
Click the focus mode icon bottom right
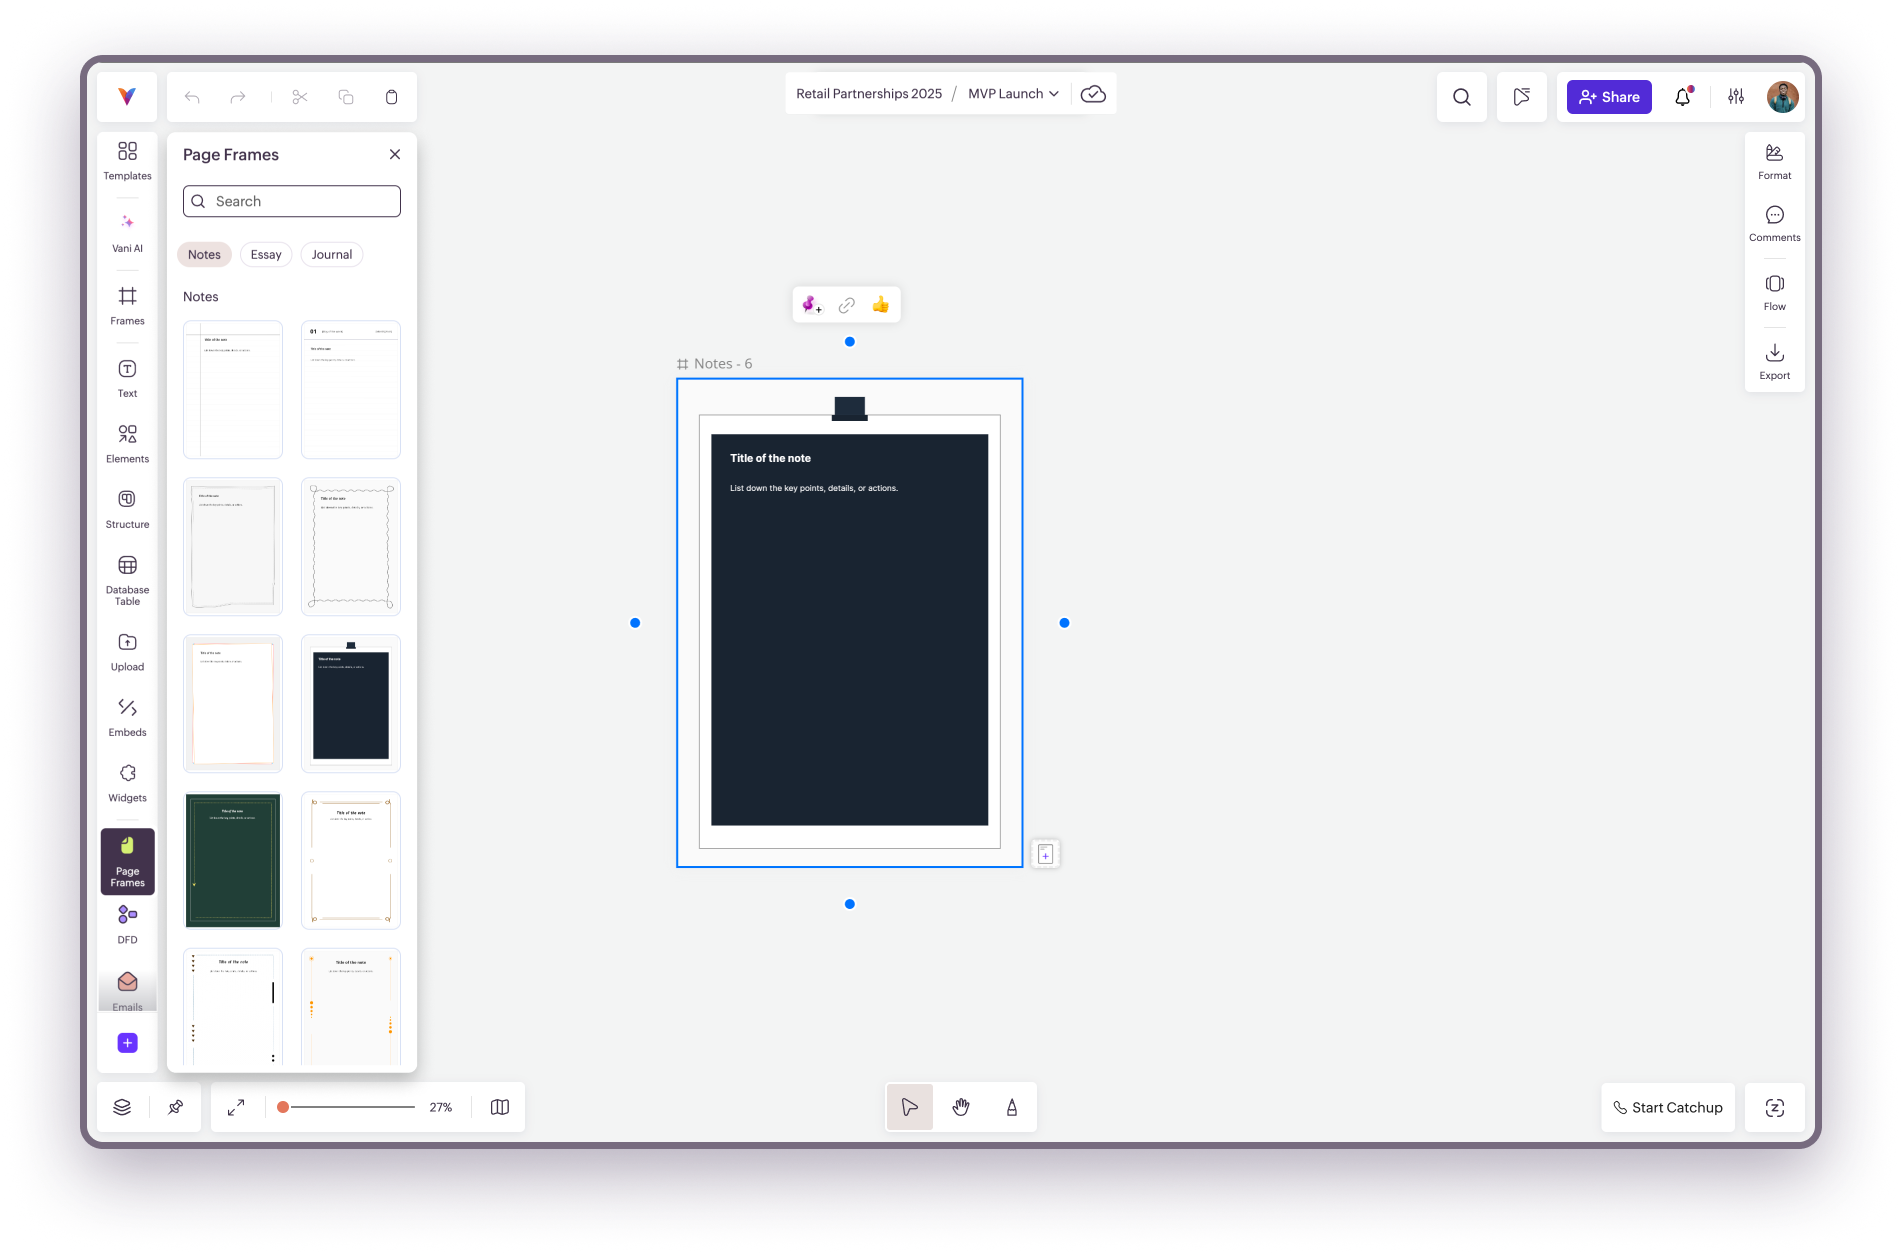pyautogui.click(x=1774, y=1107)
